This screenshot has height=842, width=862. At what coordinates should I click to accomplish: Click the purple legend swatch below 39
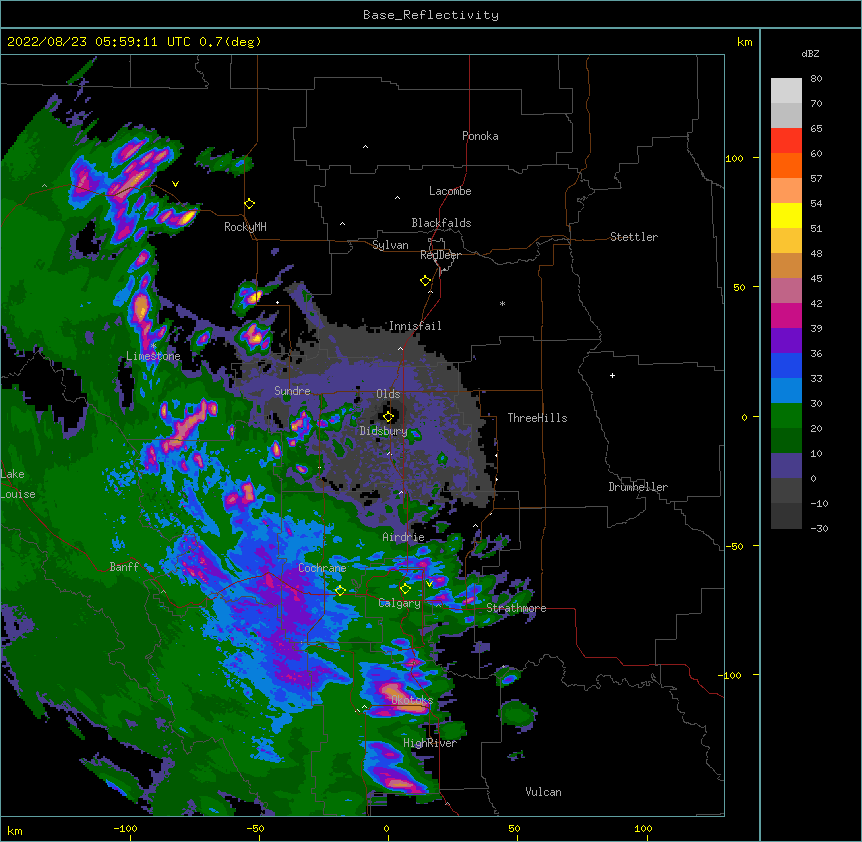tap(786, 340)
